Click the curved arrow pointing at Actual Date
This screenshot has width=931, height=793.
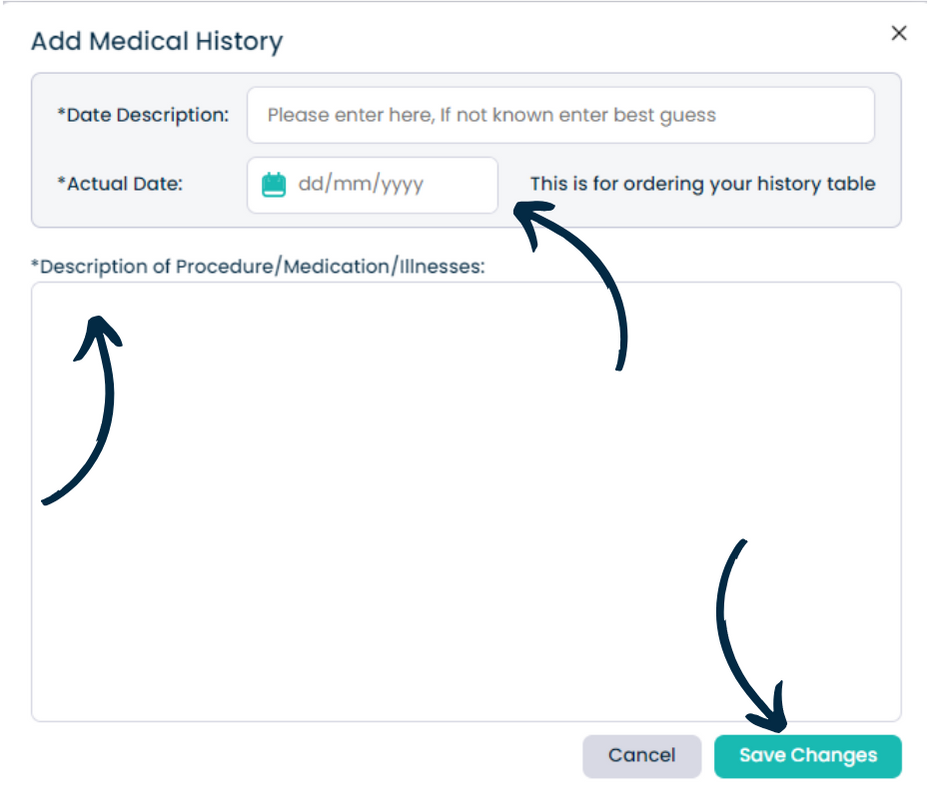tap(570, 286)
